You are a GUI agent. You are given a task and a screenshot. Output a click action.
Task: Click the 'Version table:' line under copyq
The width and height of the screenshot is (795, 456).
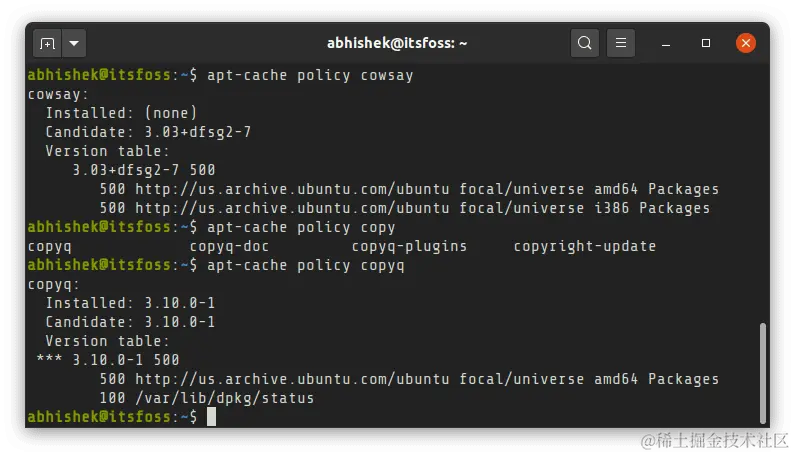pyautogui.click(x=107, y=341)
